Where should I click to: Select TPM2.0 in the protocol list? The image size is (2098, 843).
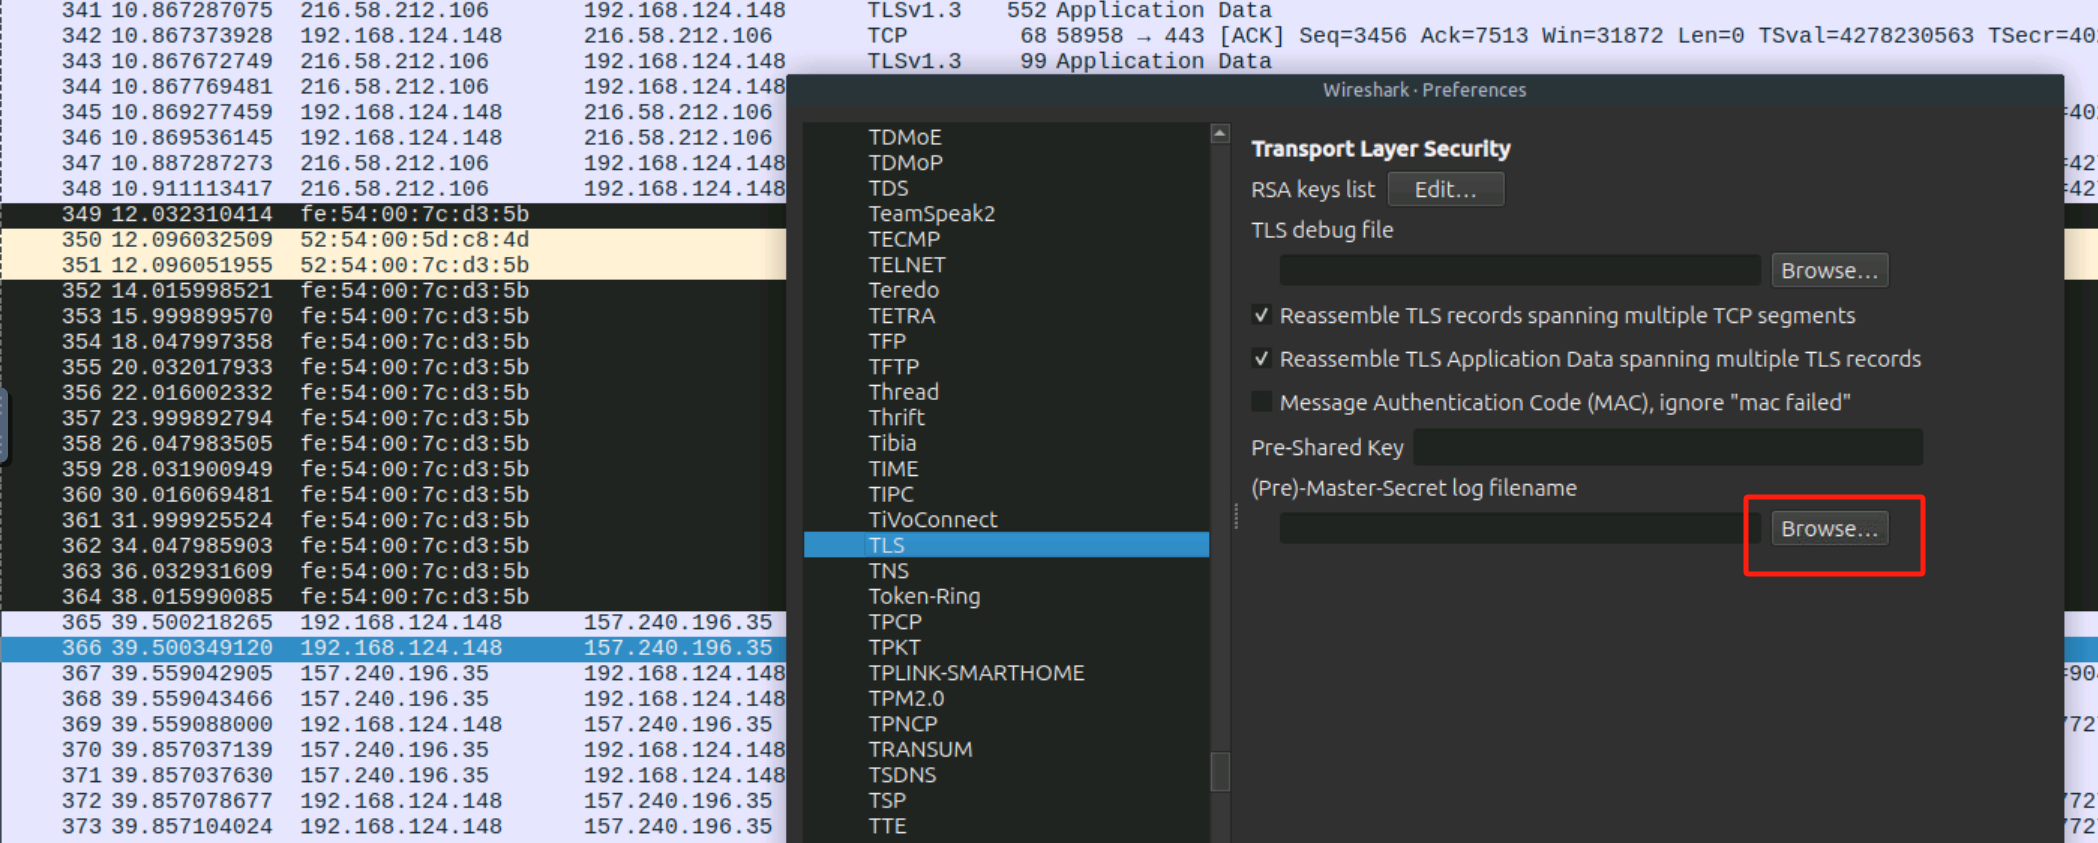(x=1006, y=698)
